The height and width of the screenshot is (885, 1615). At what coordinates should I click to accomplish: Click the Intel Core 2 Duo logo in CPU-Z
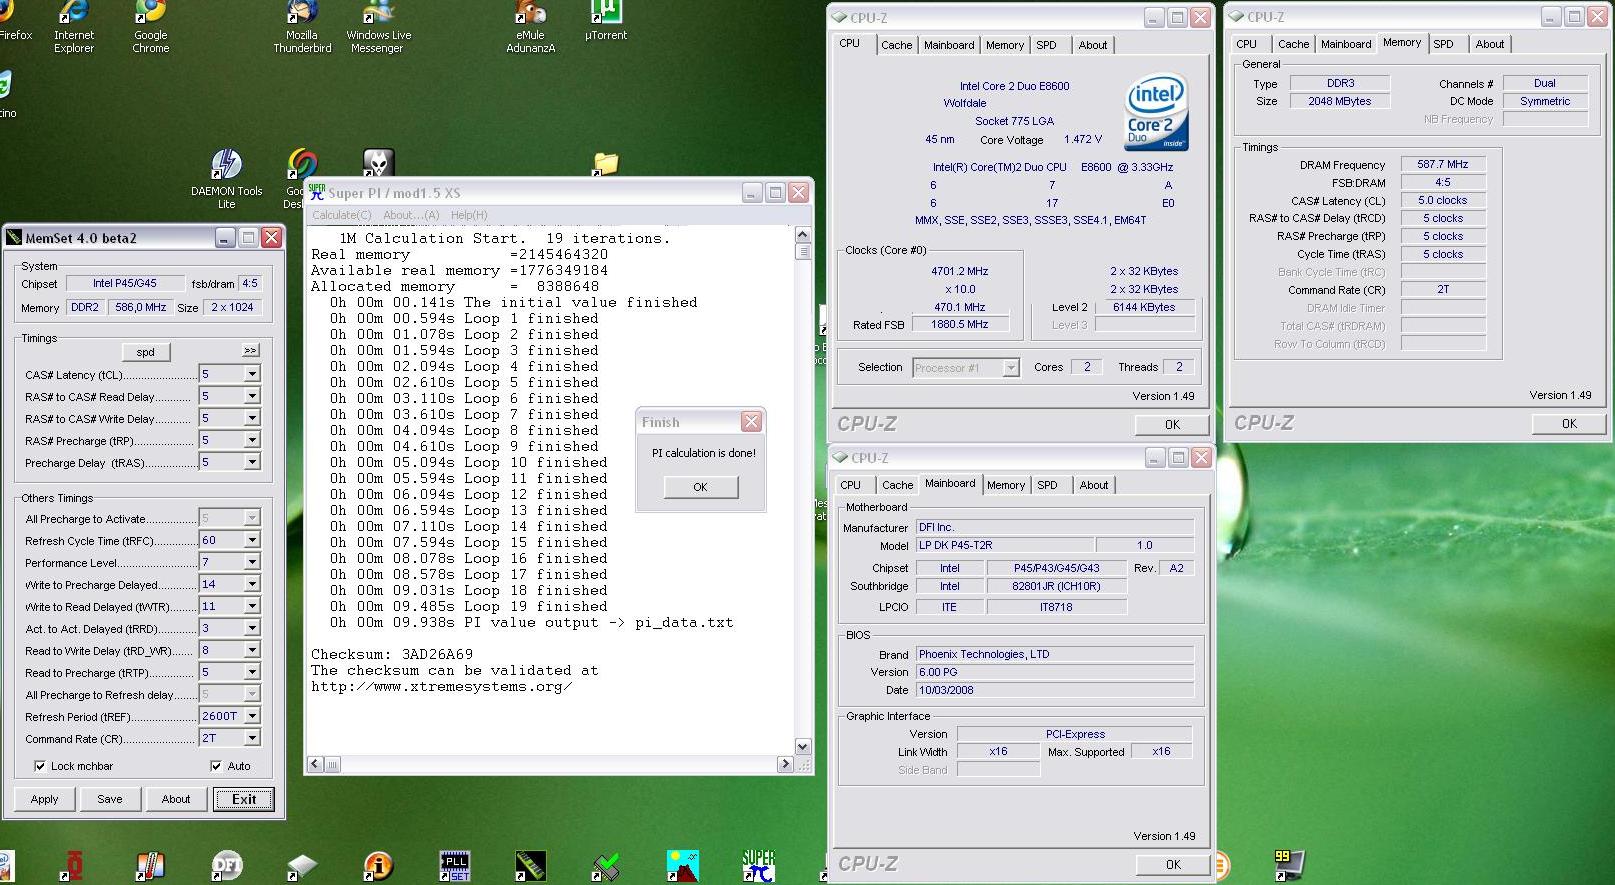point(1156,112)
